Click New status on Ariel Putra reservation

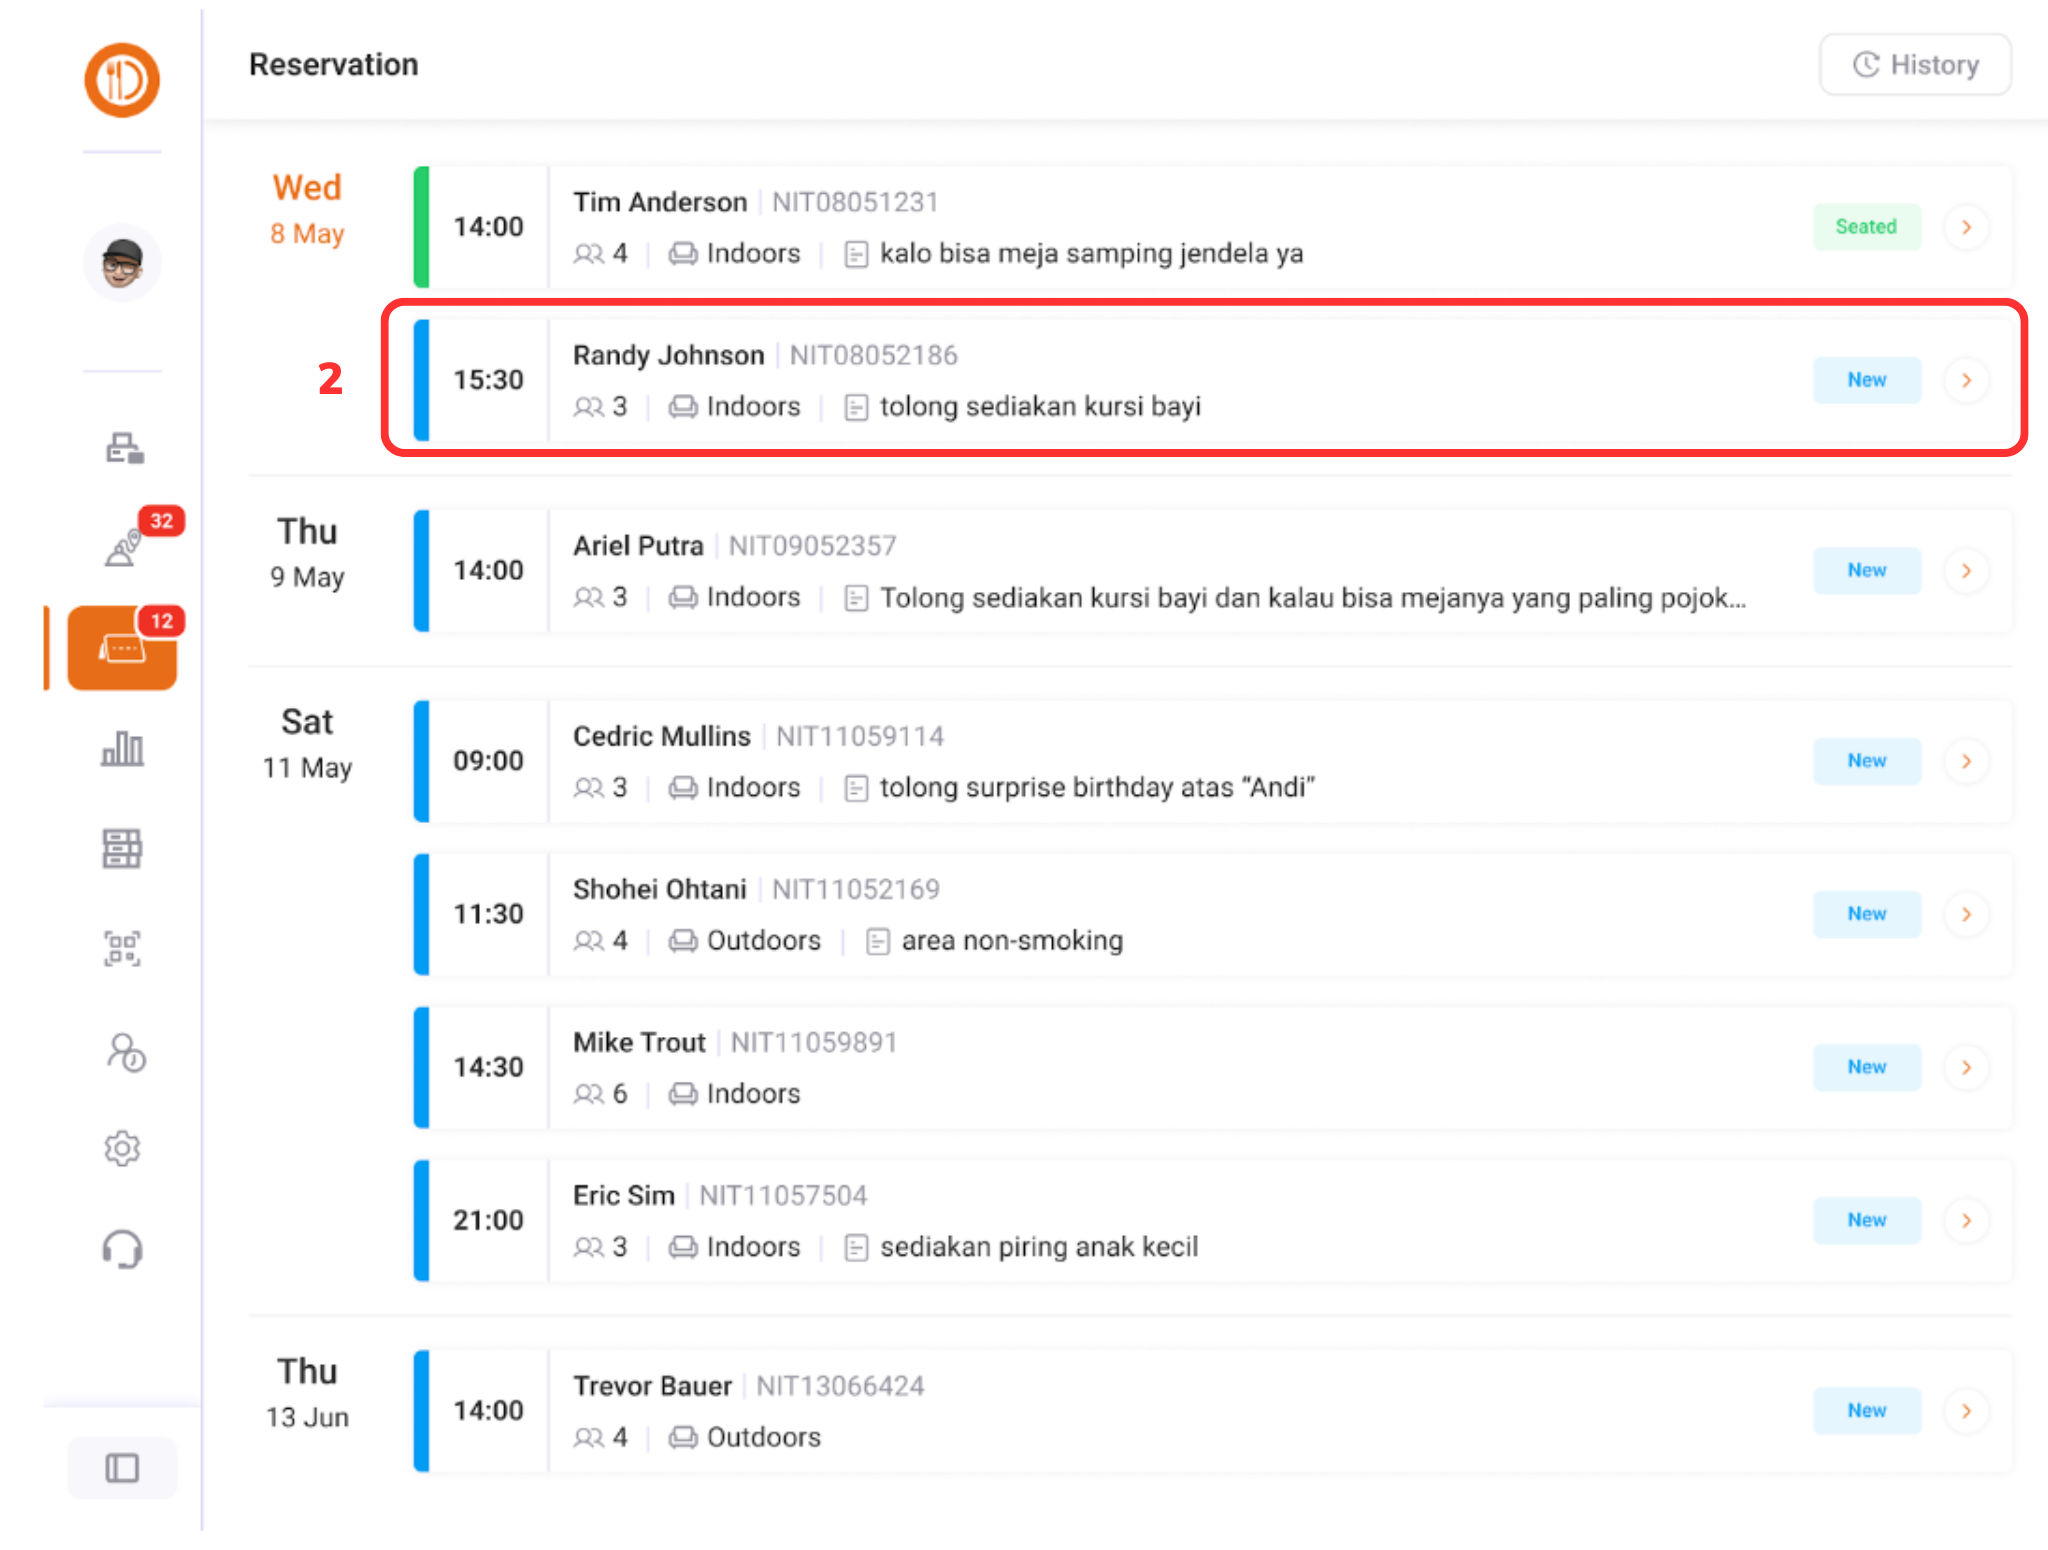click(x=1866, y=570)
